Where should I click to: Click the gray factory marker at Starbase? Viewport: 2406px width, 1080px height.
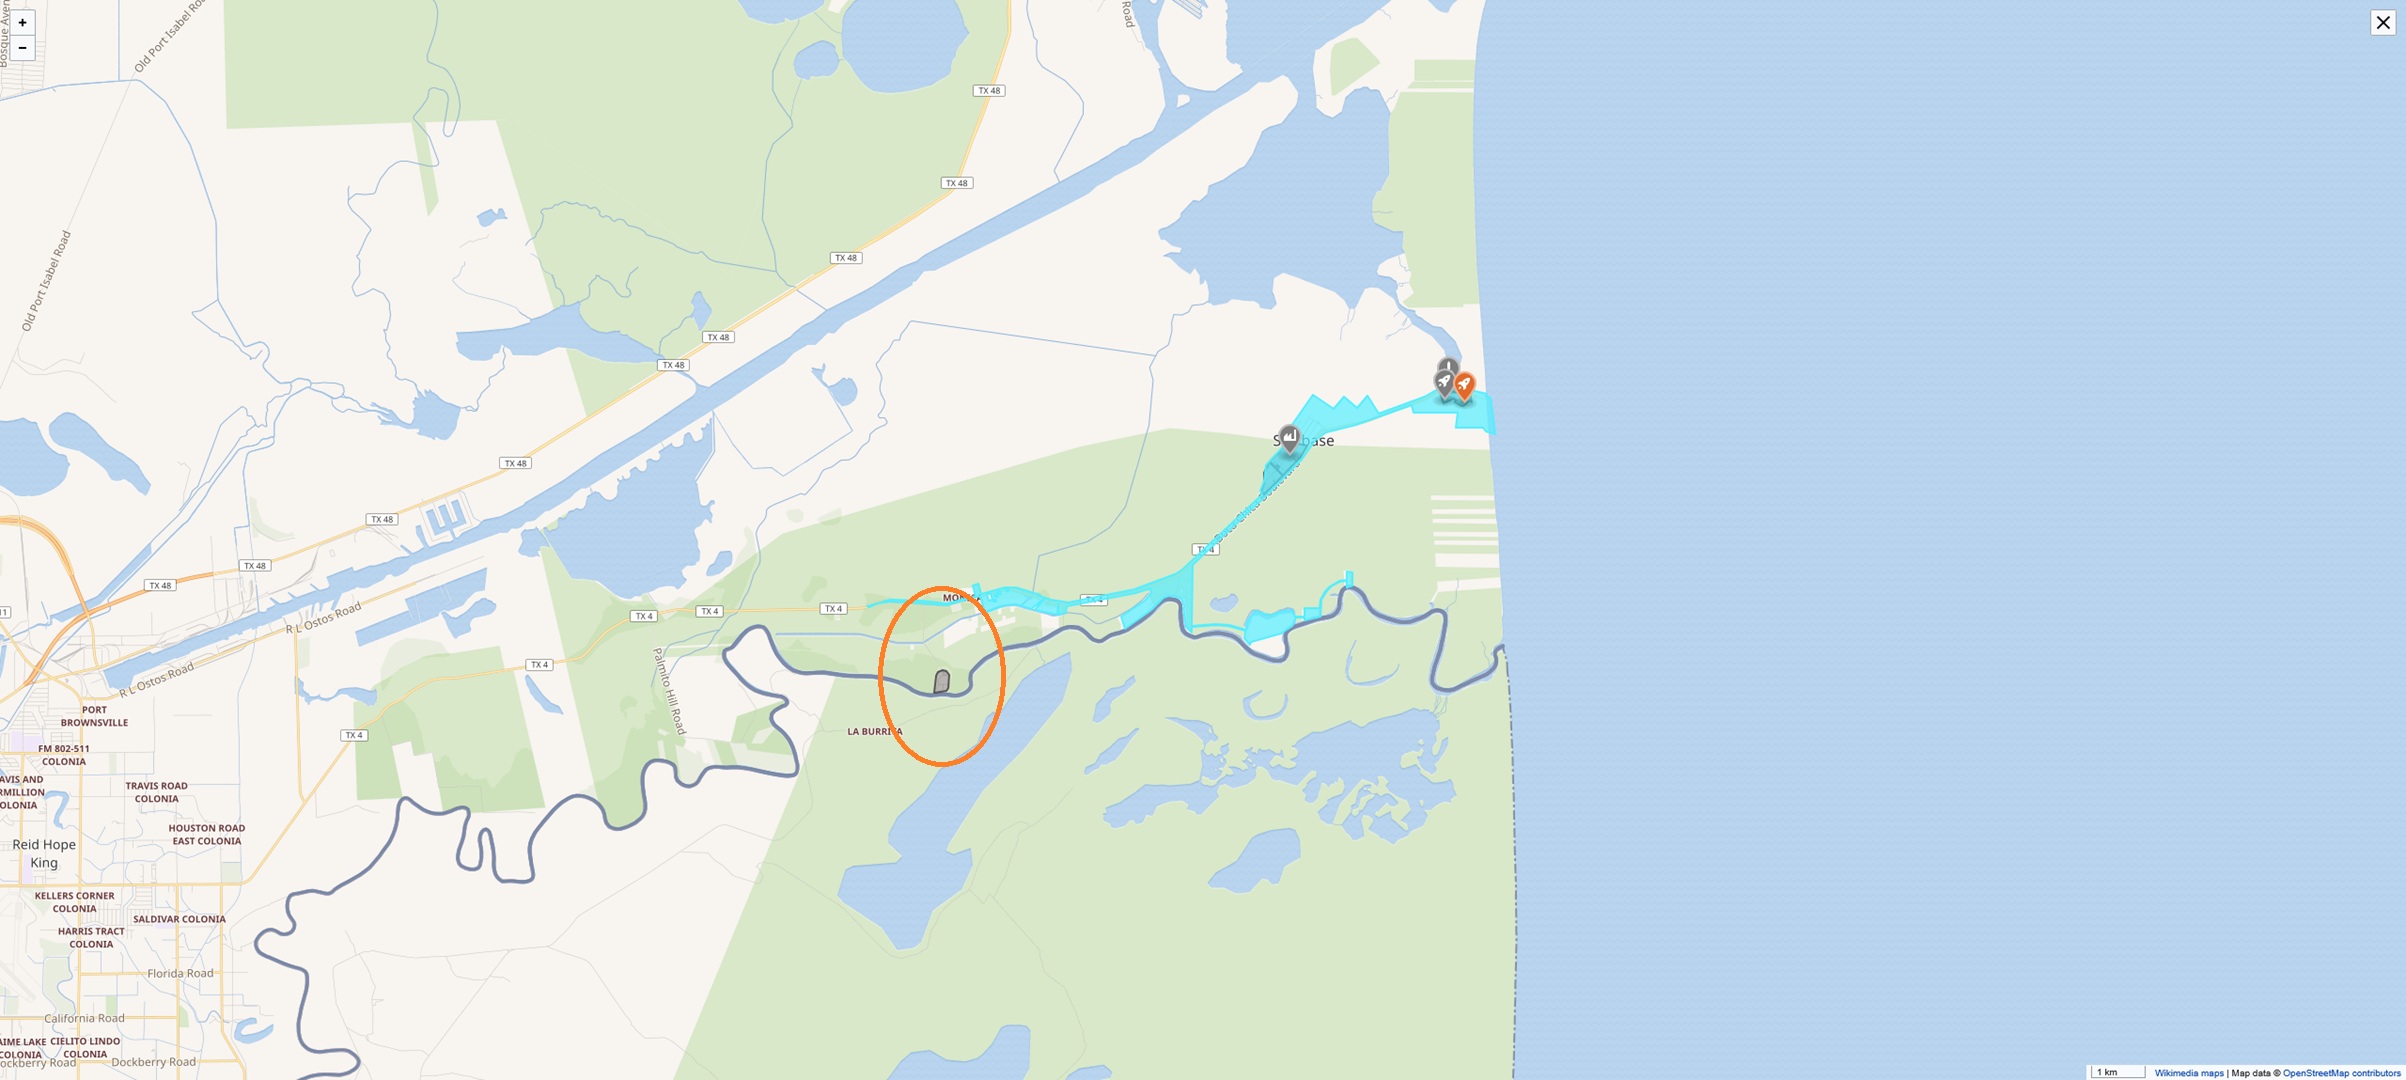pos(1289,439)
